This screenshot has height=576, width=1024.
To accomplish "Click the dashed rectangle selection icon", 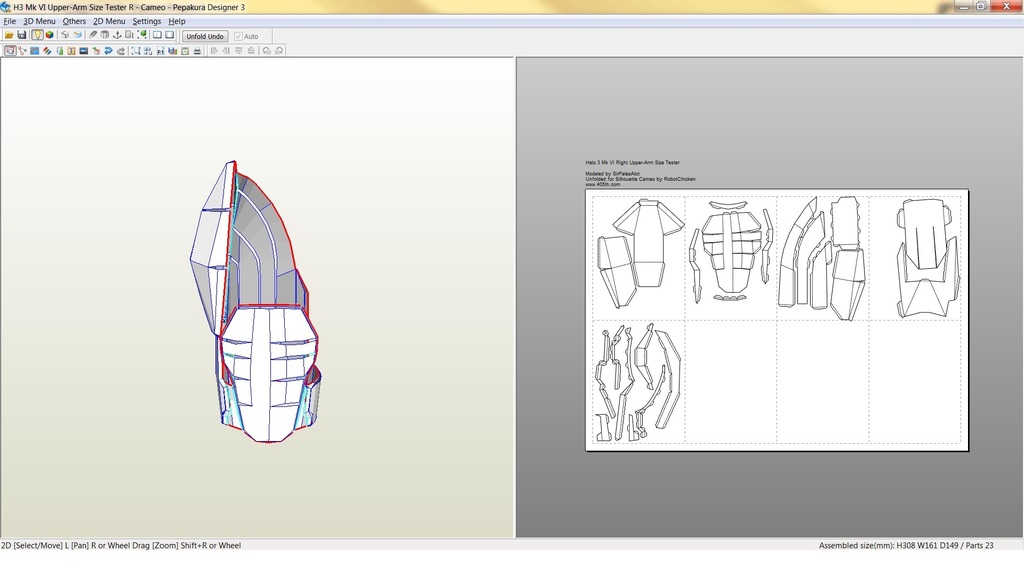I will 136,51.
